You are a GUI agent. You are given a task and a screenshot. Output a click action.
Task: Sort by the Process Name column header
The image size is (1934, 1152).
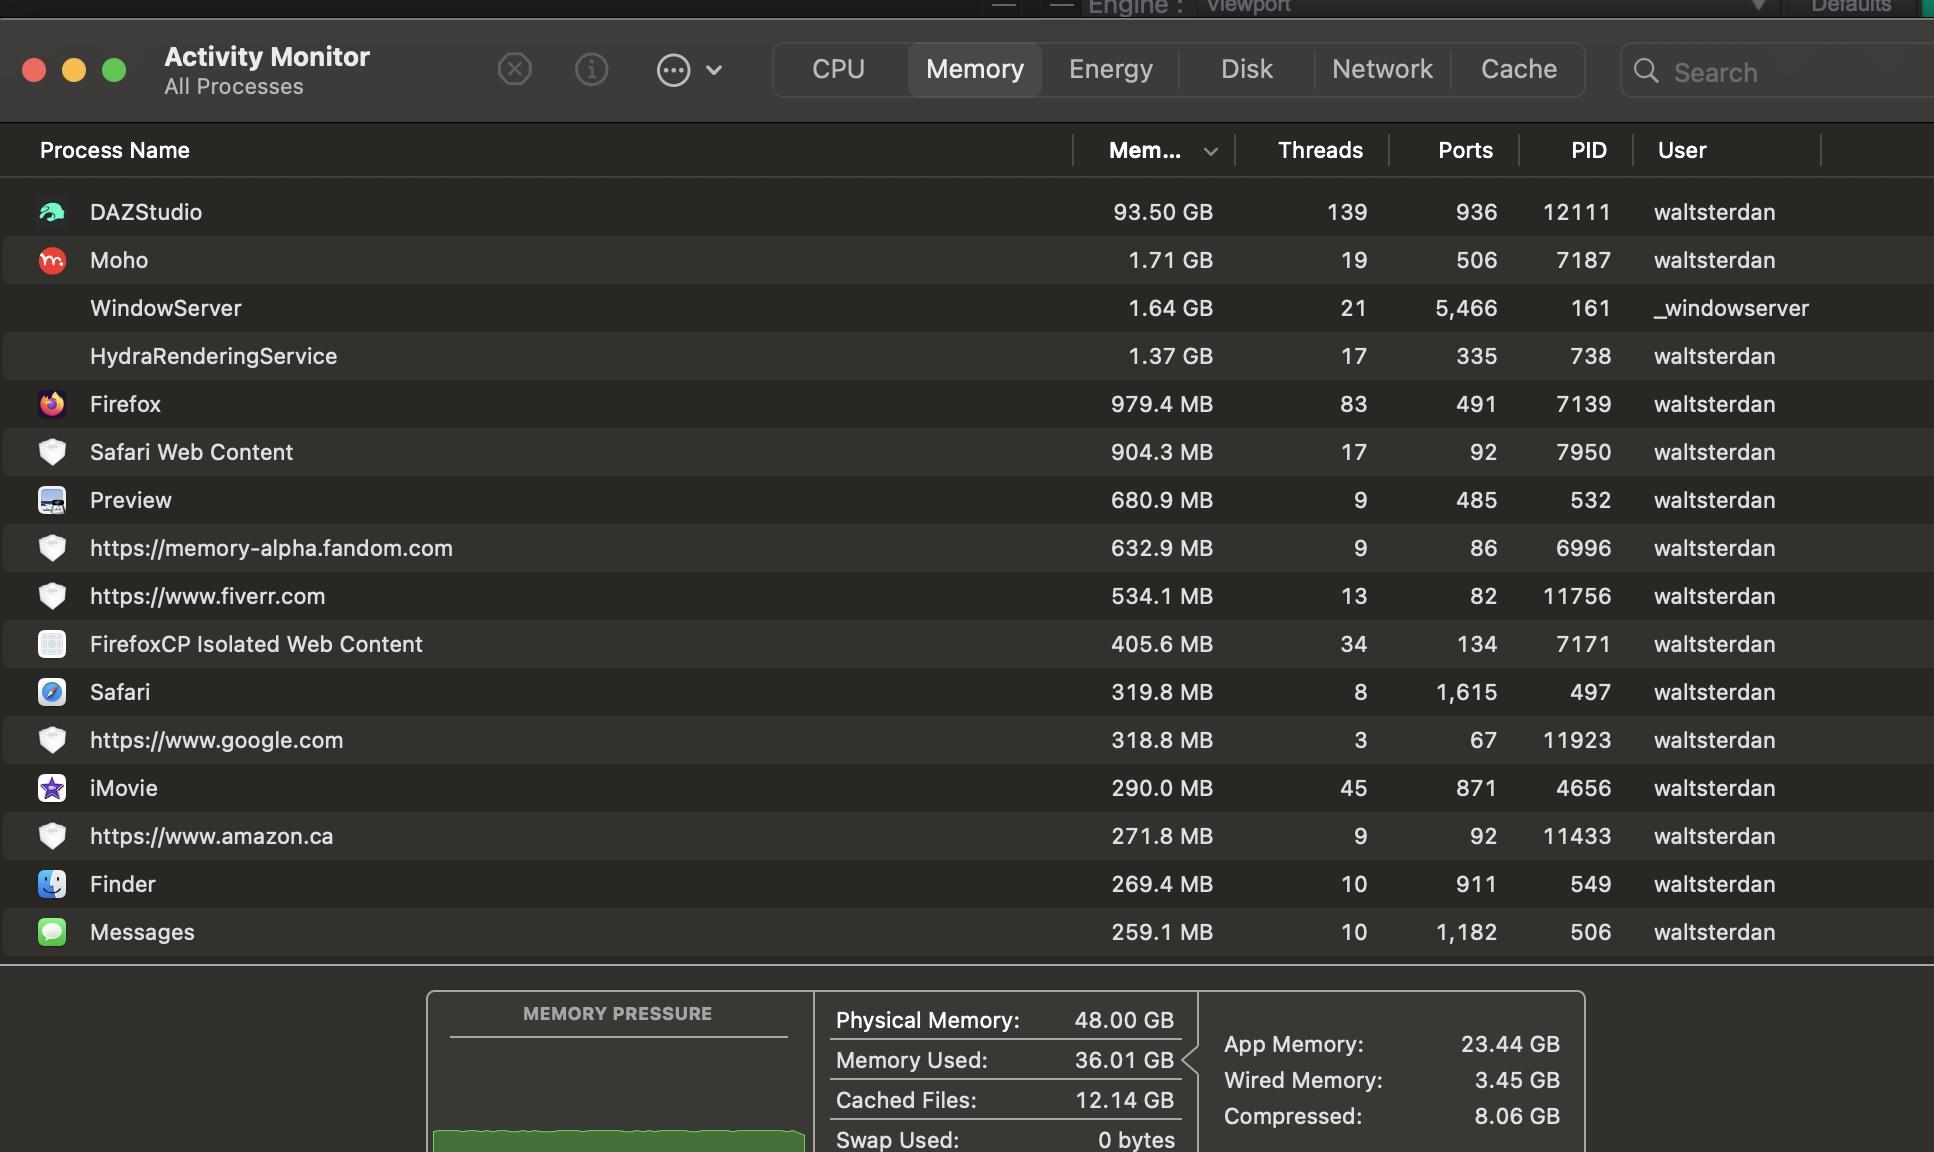click(115, 151)
